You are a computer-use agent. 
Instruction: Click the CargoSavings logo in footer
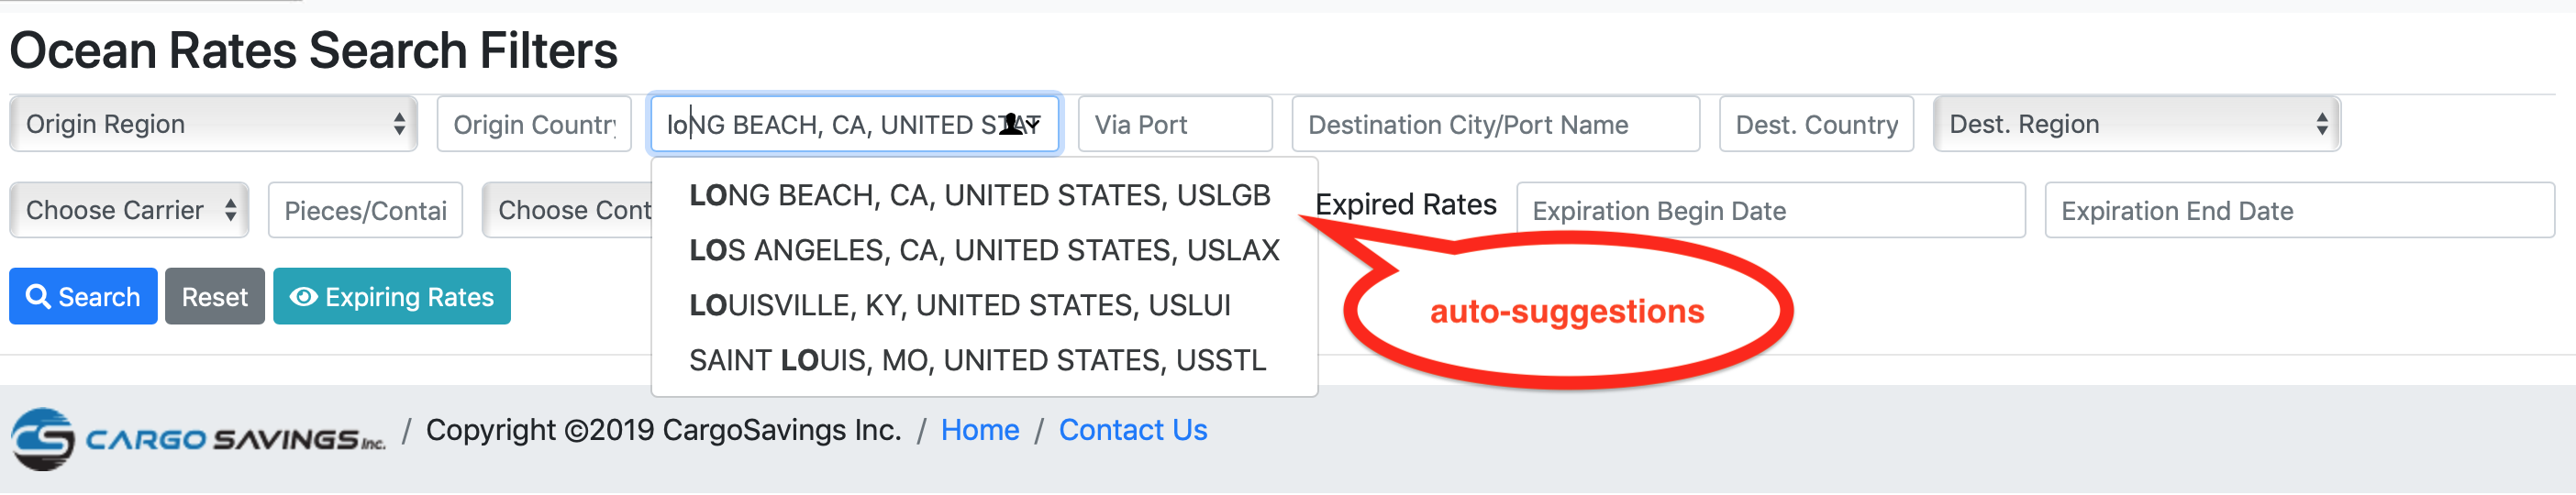(198, 438)
